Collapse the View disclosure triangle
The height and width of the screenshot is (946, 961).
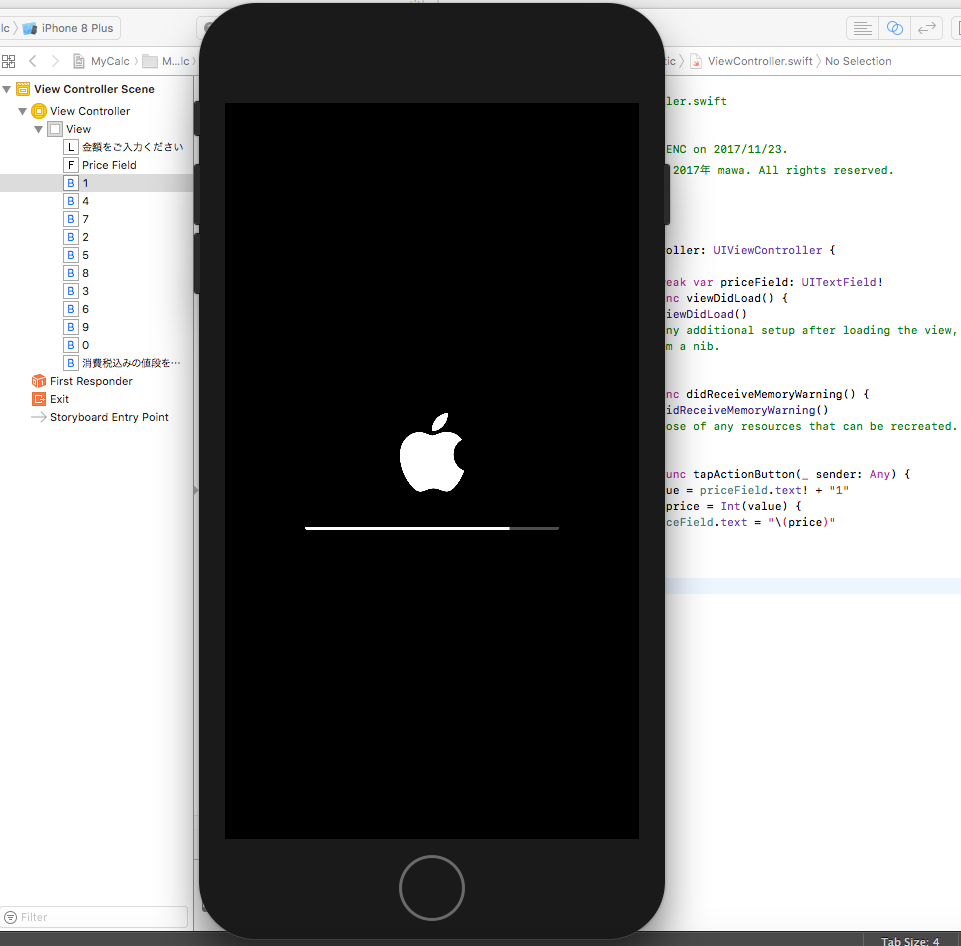[38, 129]
